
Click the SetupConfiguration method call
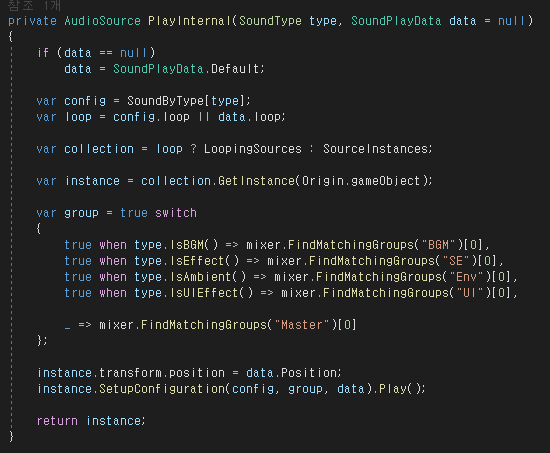[x=162, y=389]
